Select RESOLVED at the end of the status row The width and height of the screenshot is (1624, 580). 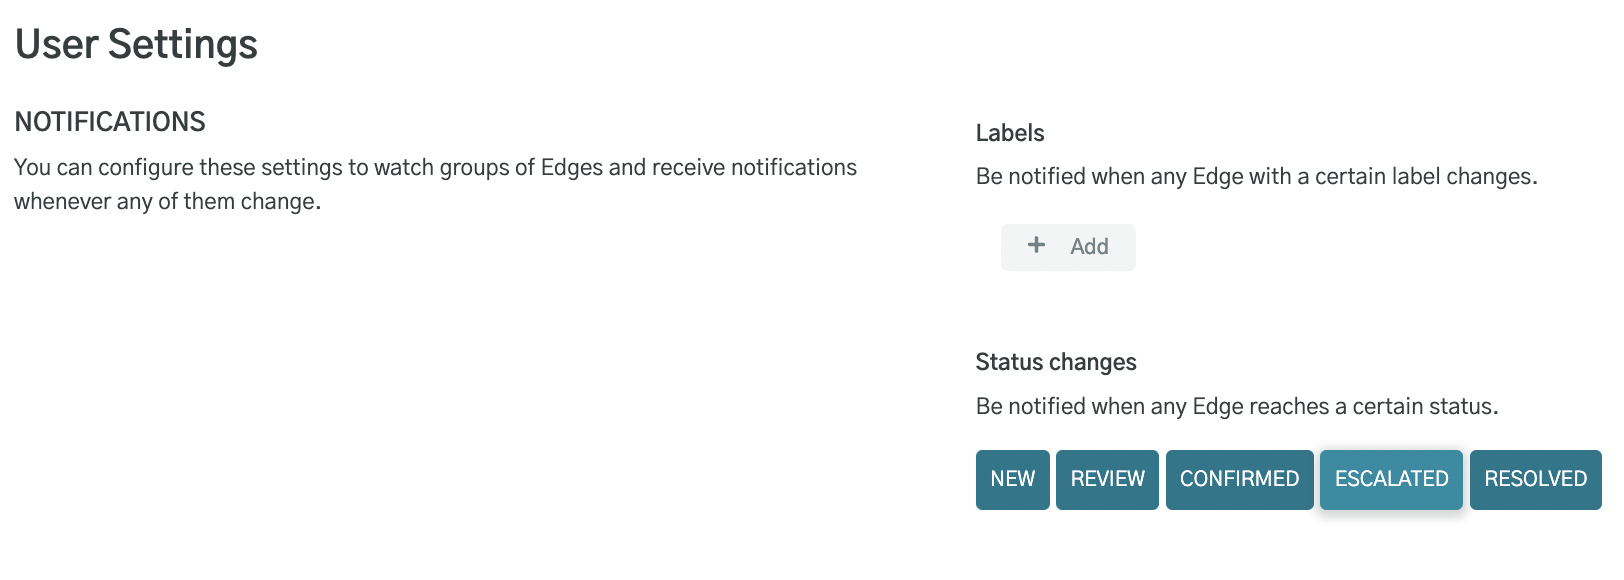click(x=1535, y=479)
